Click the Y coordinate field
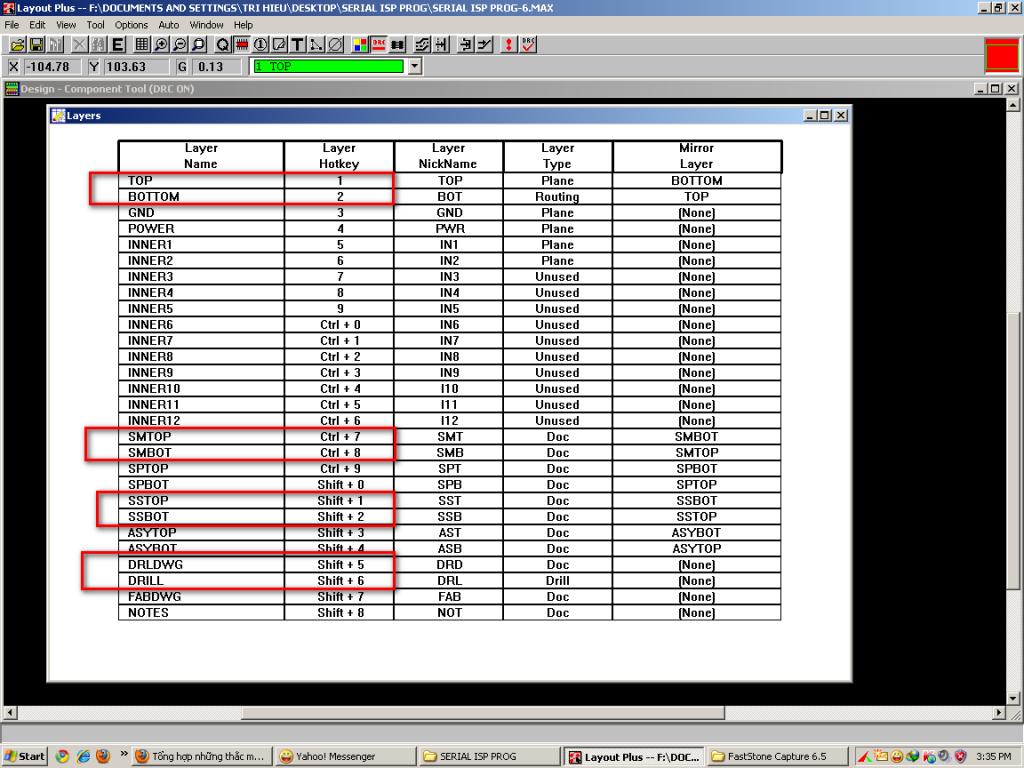Viewport: 1024px width, 768px height. (x=136, y=67)
